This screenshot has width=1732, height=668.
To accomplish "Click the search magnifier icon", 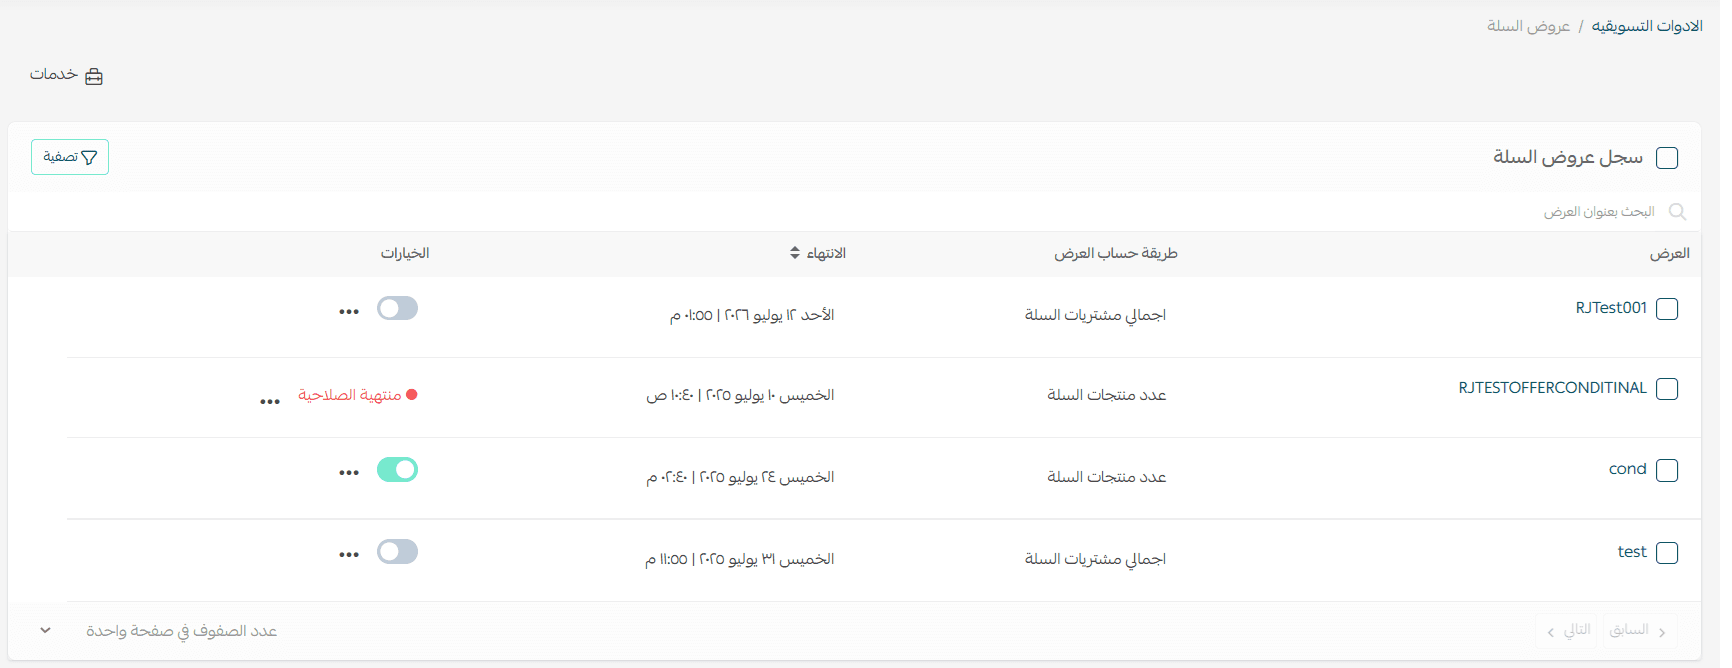I will 1678,212.
